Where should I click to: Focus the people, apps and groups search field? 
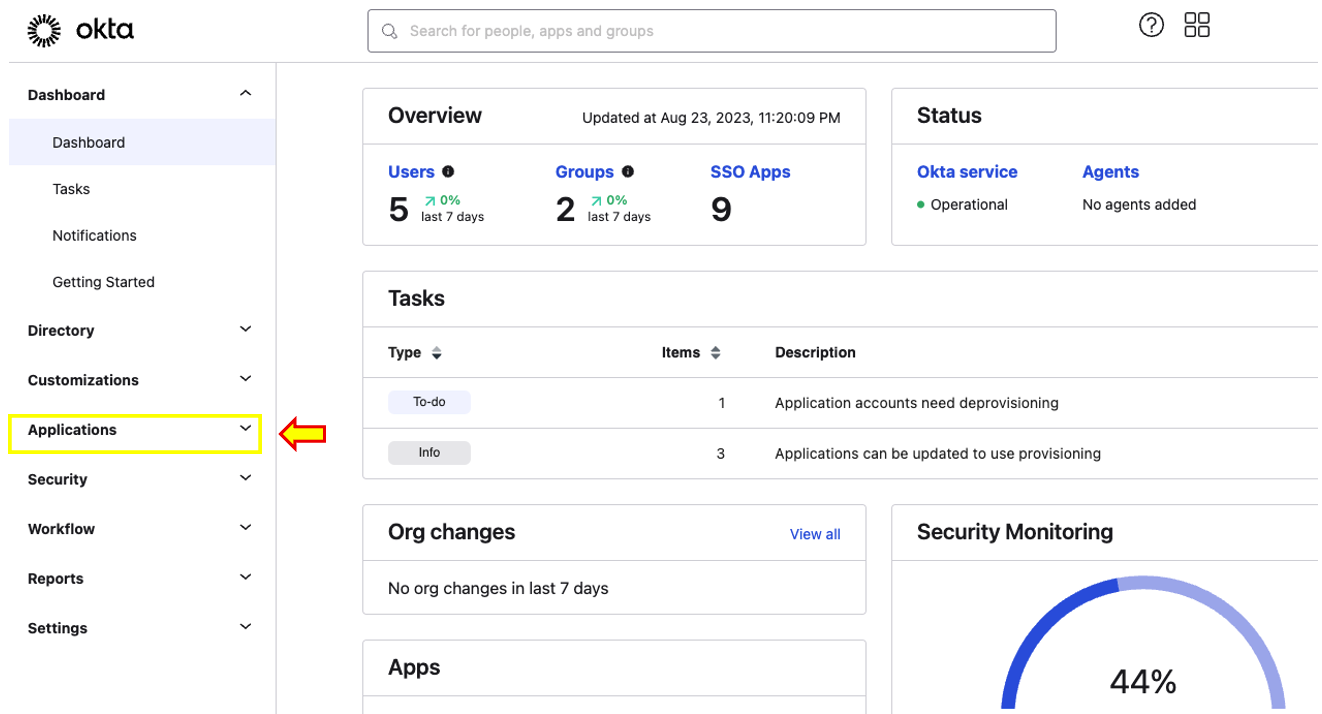tap(712, 31)
